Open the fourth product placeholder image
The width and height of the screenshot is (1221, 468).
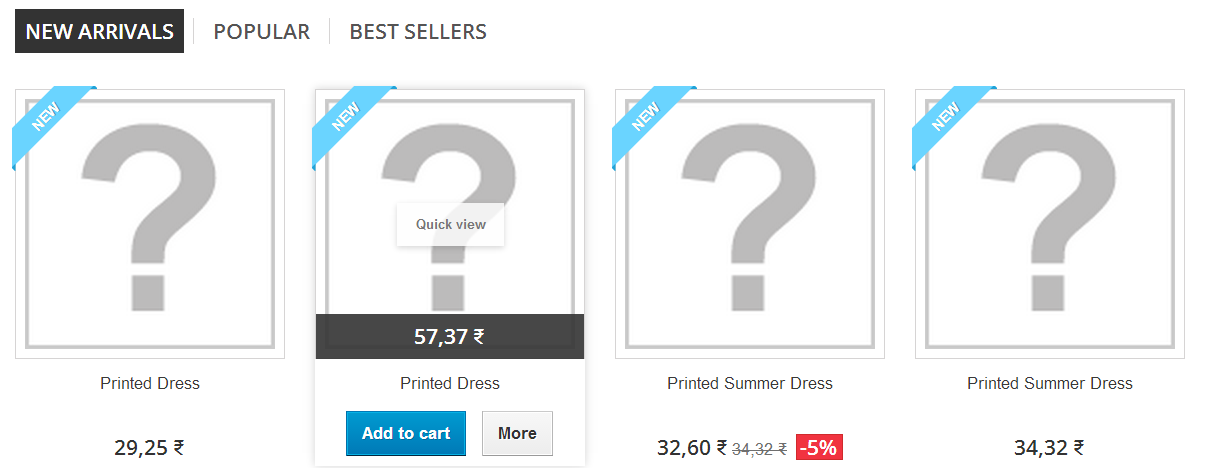click(x=1050, y=224)
